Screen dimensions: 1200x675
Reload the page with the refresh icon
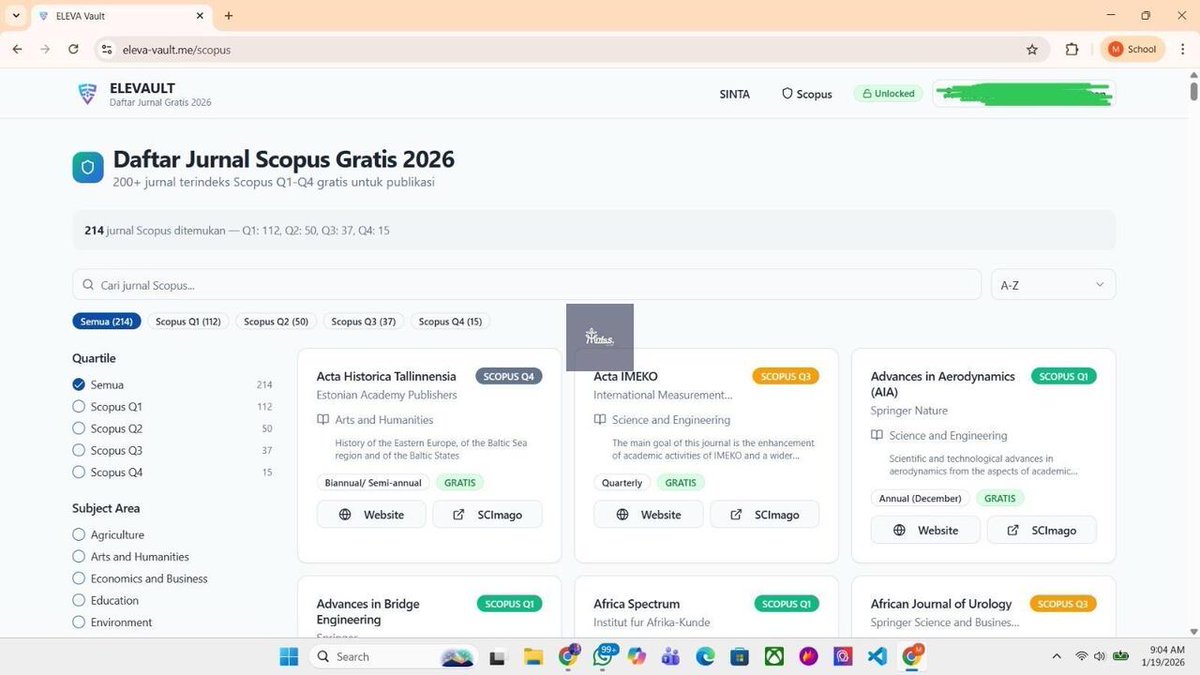click(73, 49)
